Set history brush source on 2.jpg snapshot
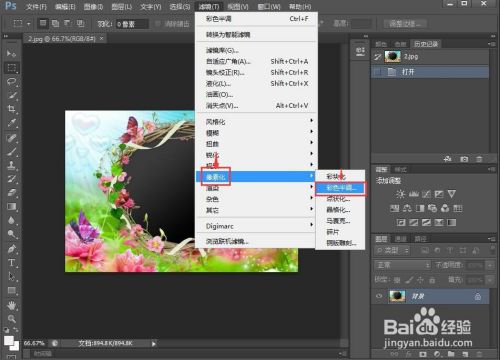This screenshot has height=360, width=500. coord(378,57)
